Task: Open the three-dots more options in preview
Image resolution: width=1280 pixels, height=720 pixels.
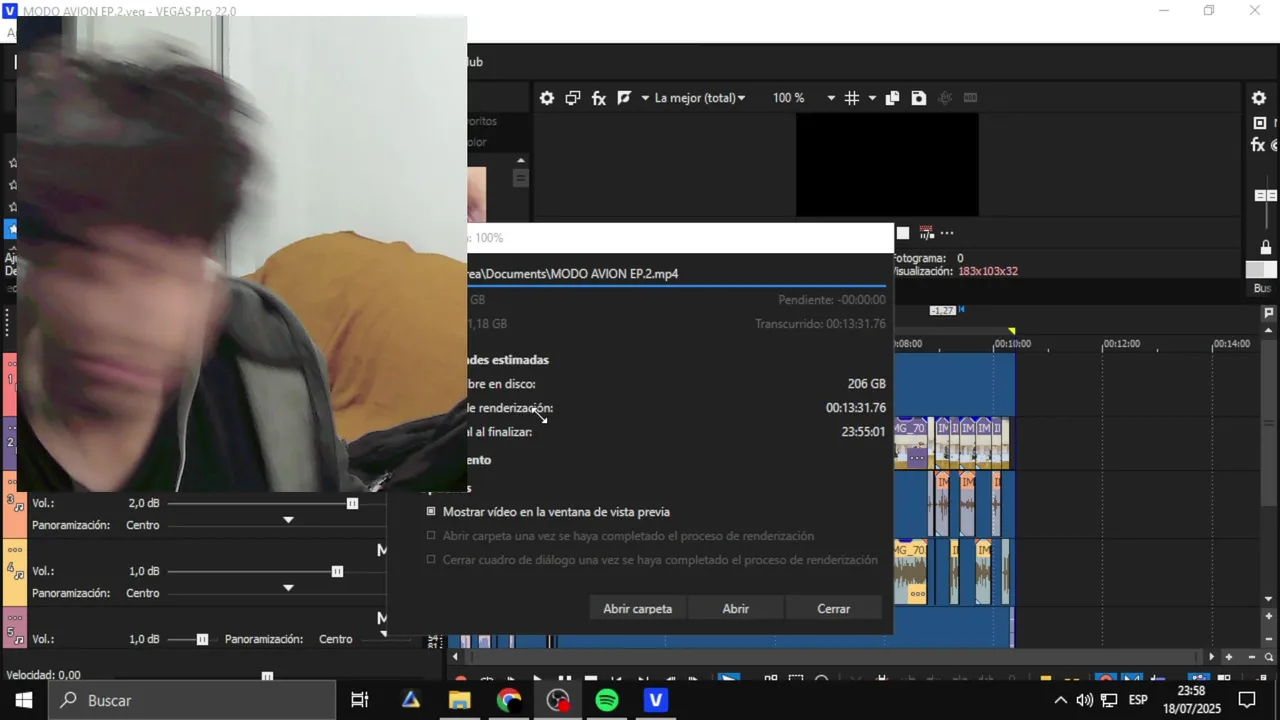Action: (x=947, y=233)
